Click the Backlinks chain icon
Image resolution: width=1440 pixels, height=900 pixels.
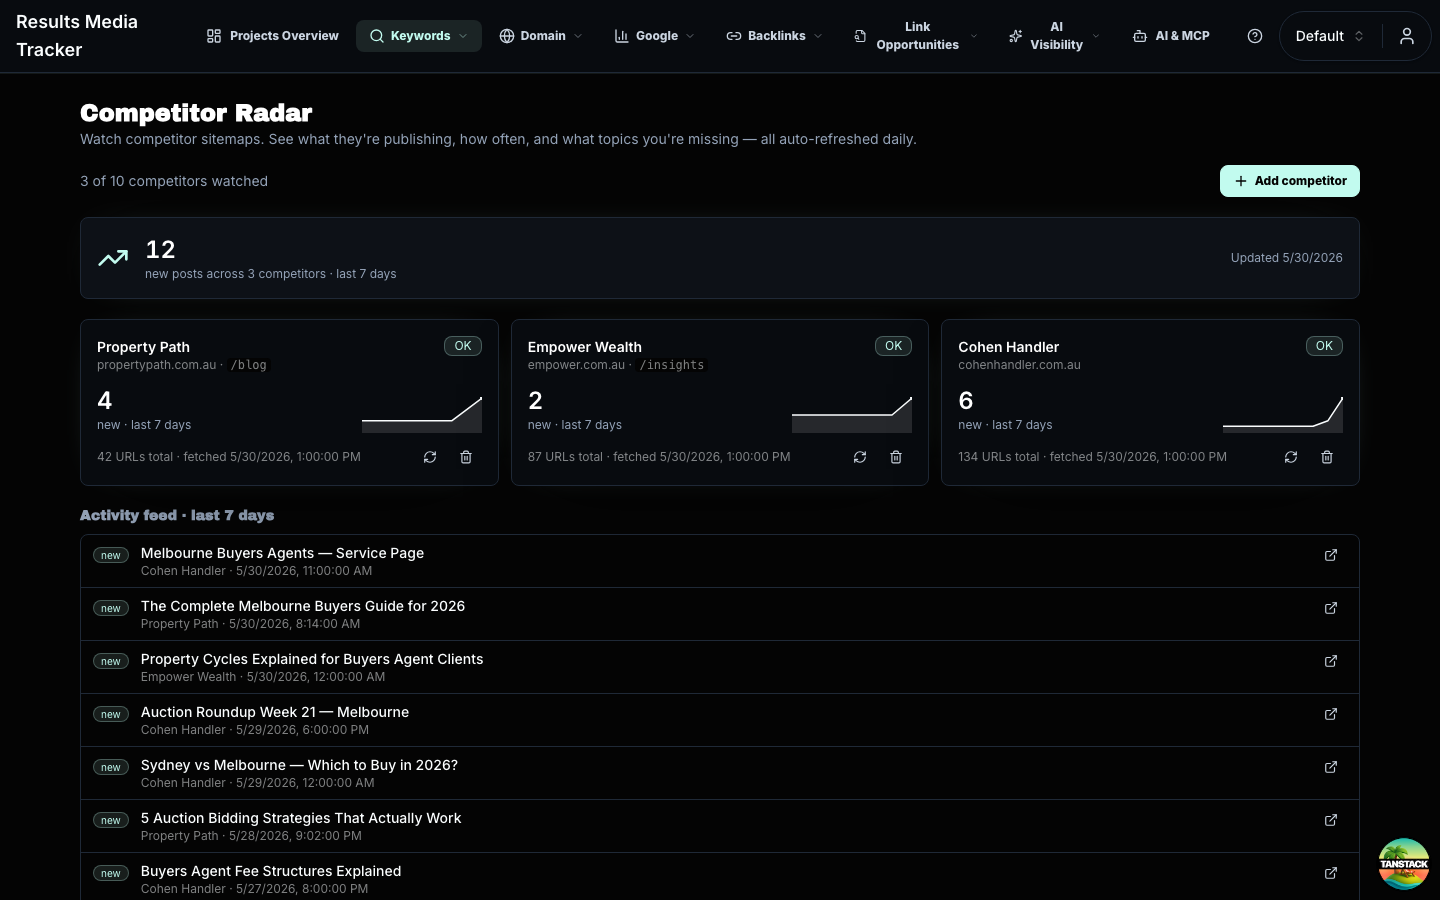[734, 36]
